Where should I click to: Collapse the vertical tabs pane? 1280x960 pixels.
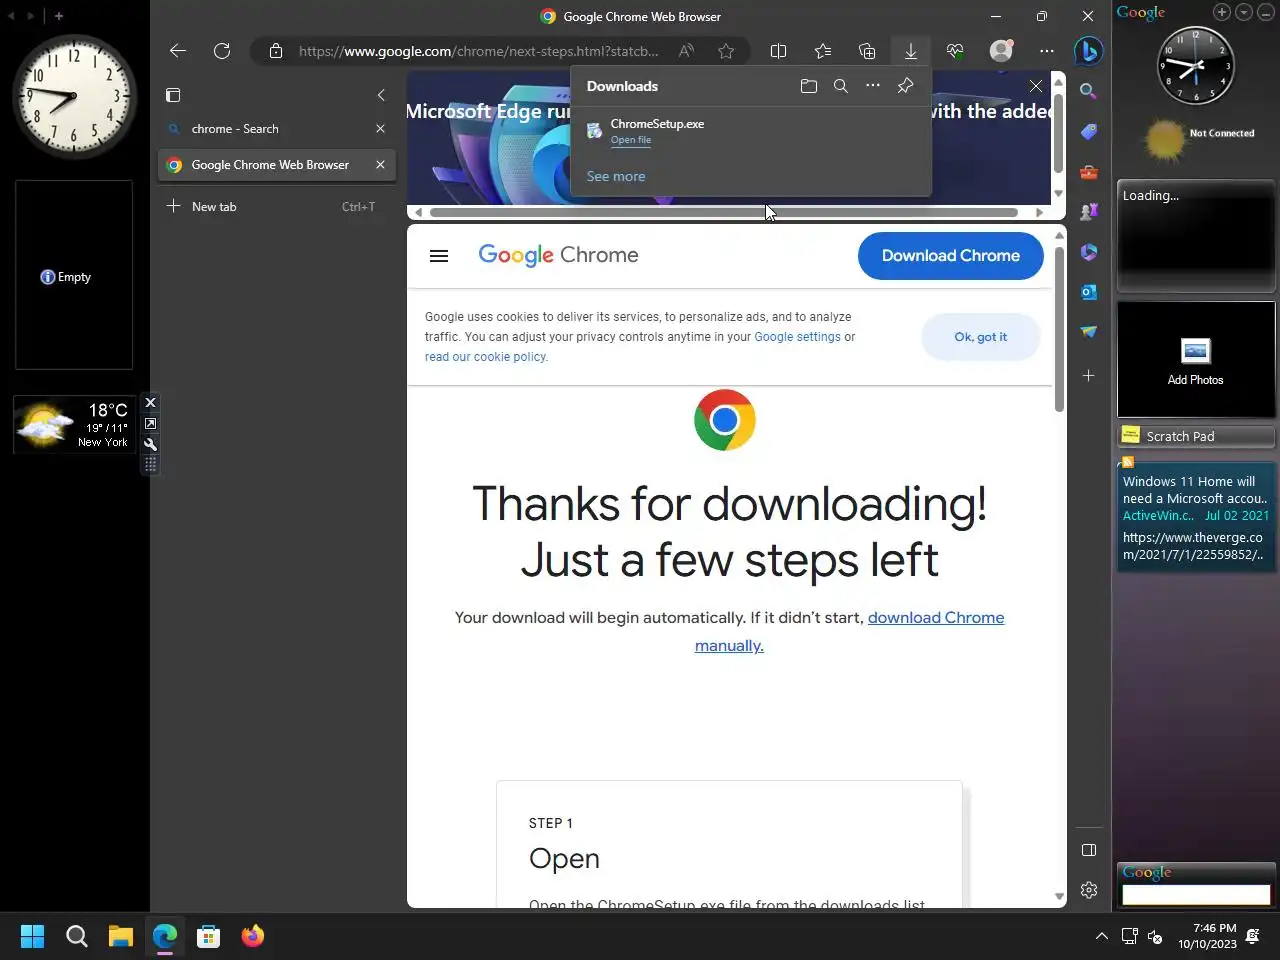[381, 95]
